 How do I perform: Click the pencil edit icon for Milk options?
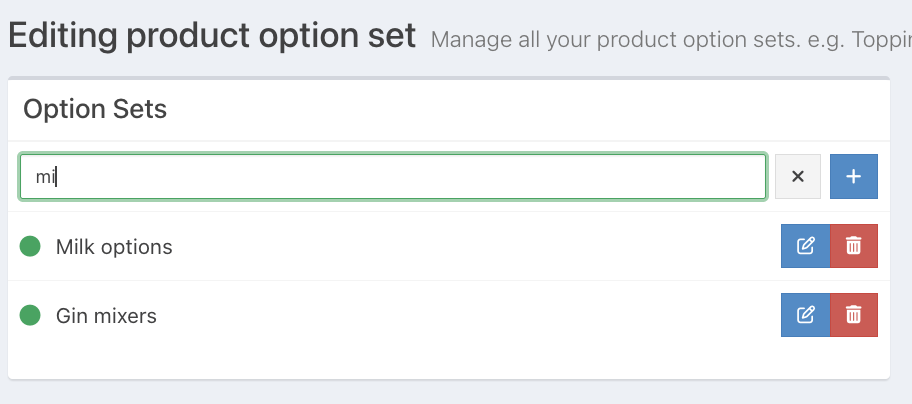click(805, 246)
